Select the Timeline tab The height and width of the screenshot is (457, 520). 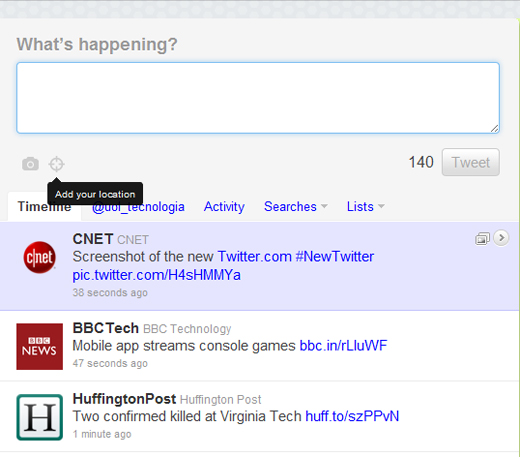coord(44,207)
